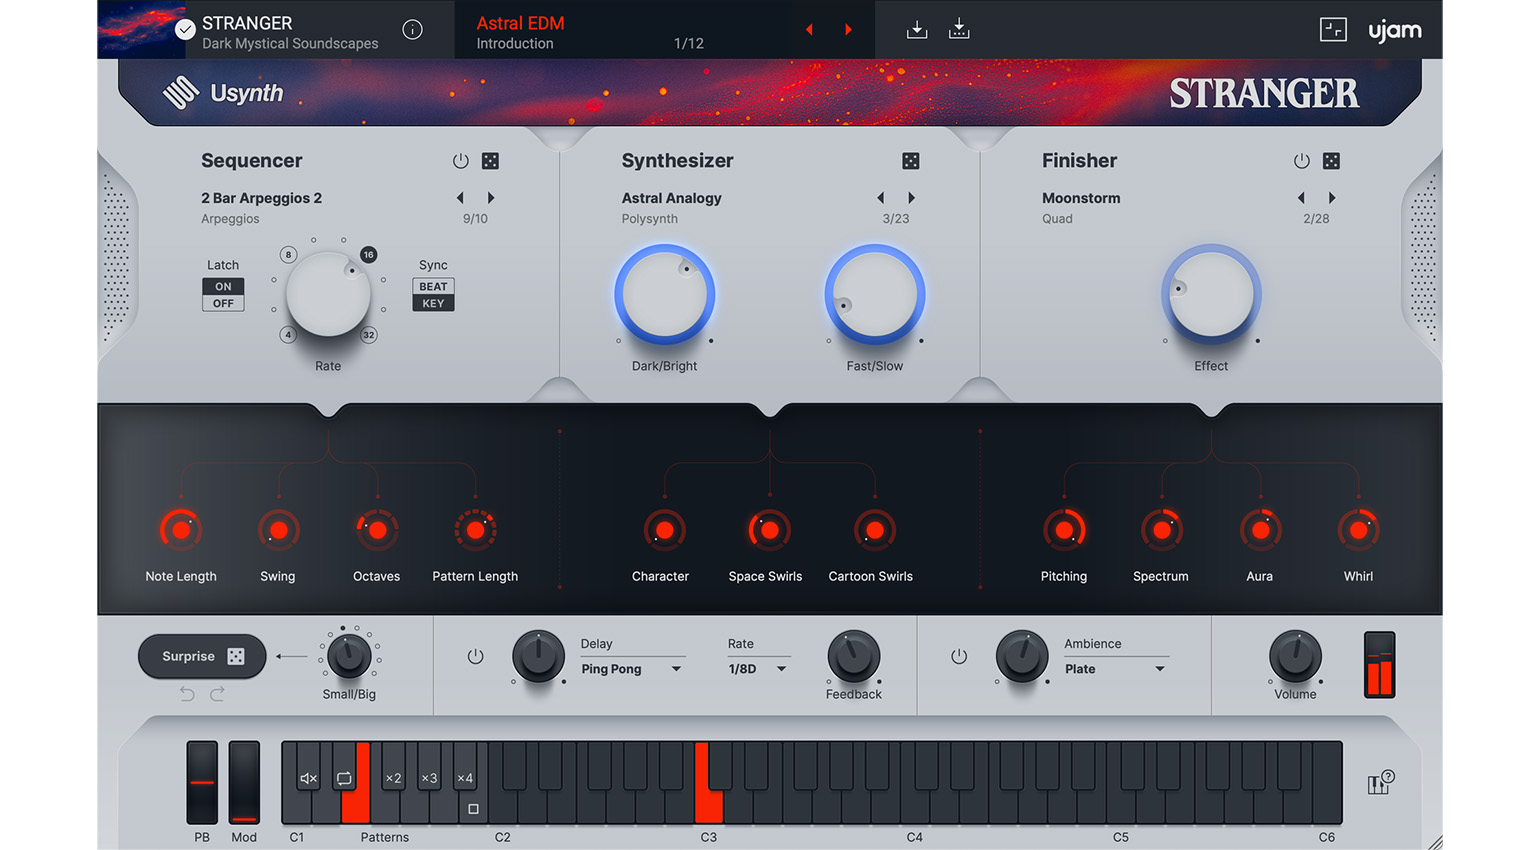Go to next Finisher preset after Moonstorm
The width and height of the screenshot is (1540, 850).
point(1331,198)
